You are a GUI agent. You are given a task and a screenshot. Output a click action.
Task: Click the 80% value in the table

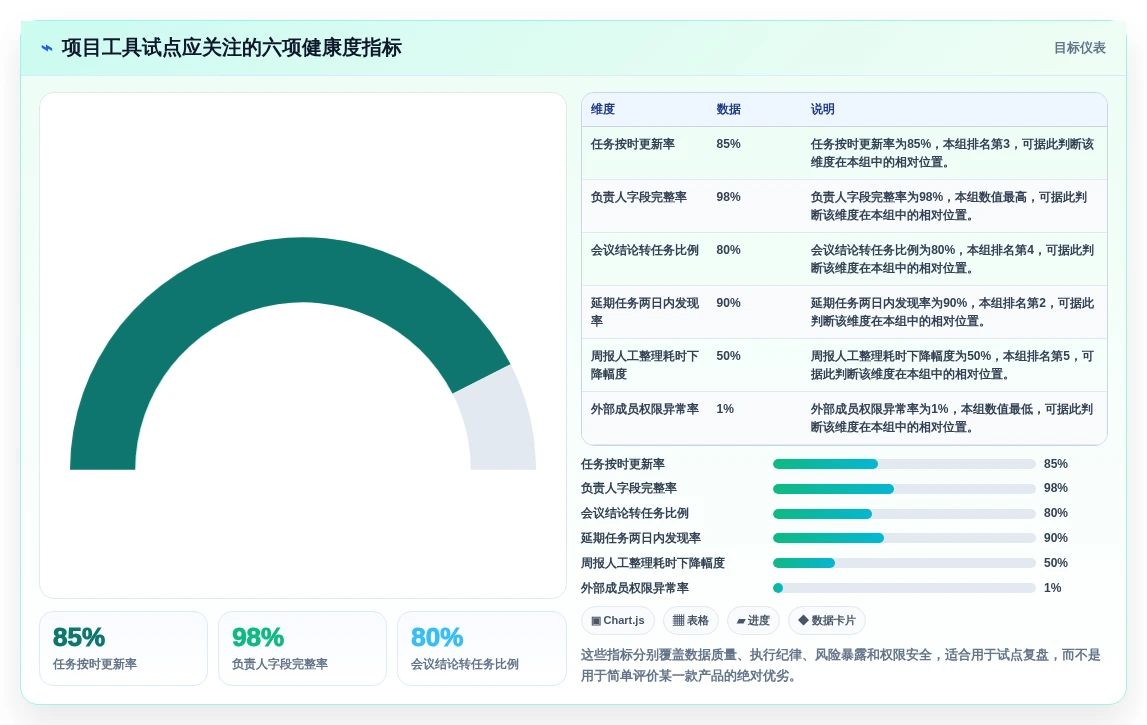coord(729,250)
